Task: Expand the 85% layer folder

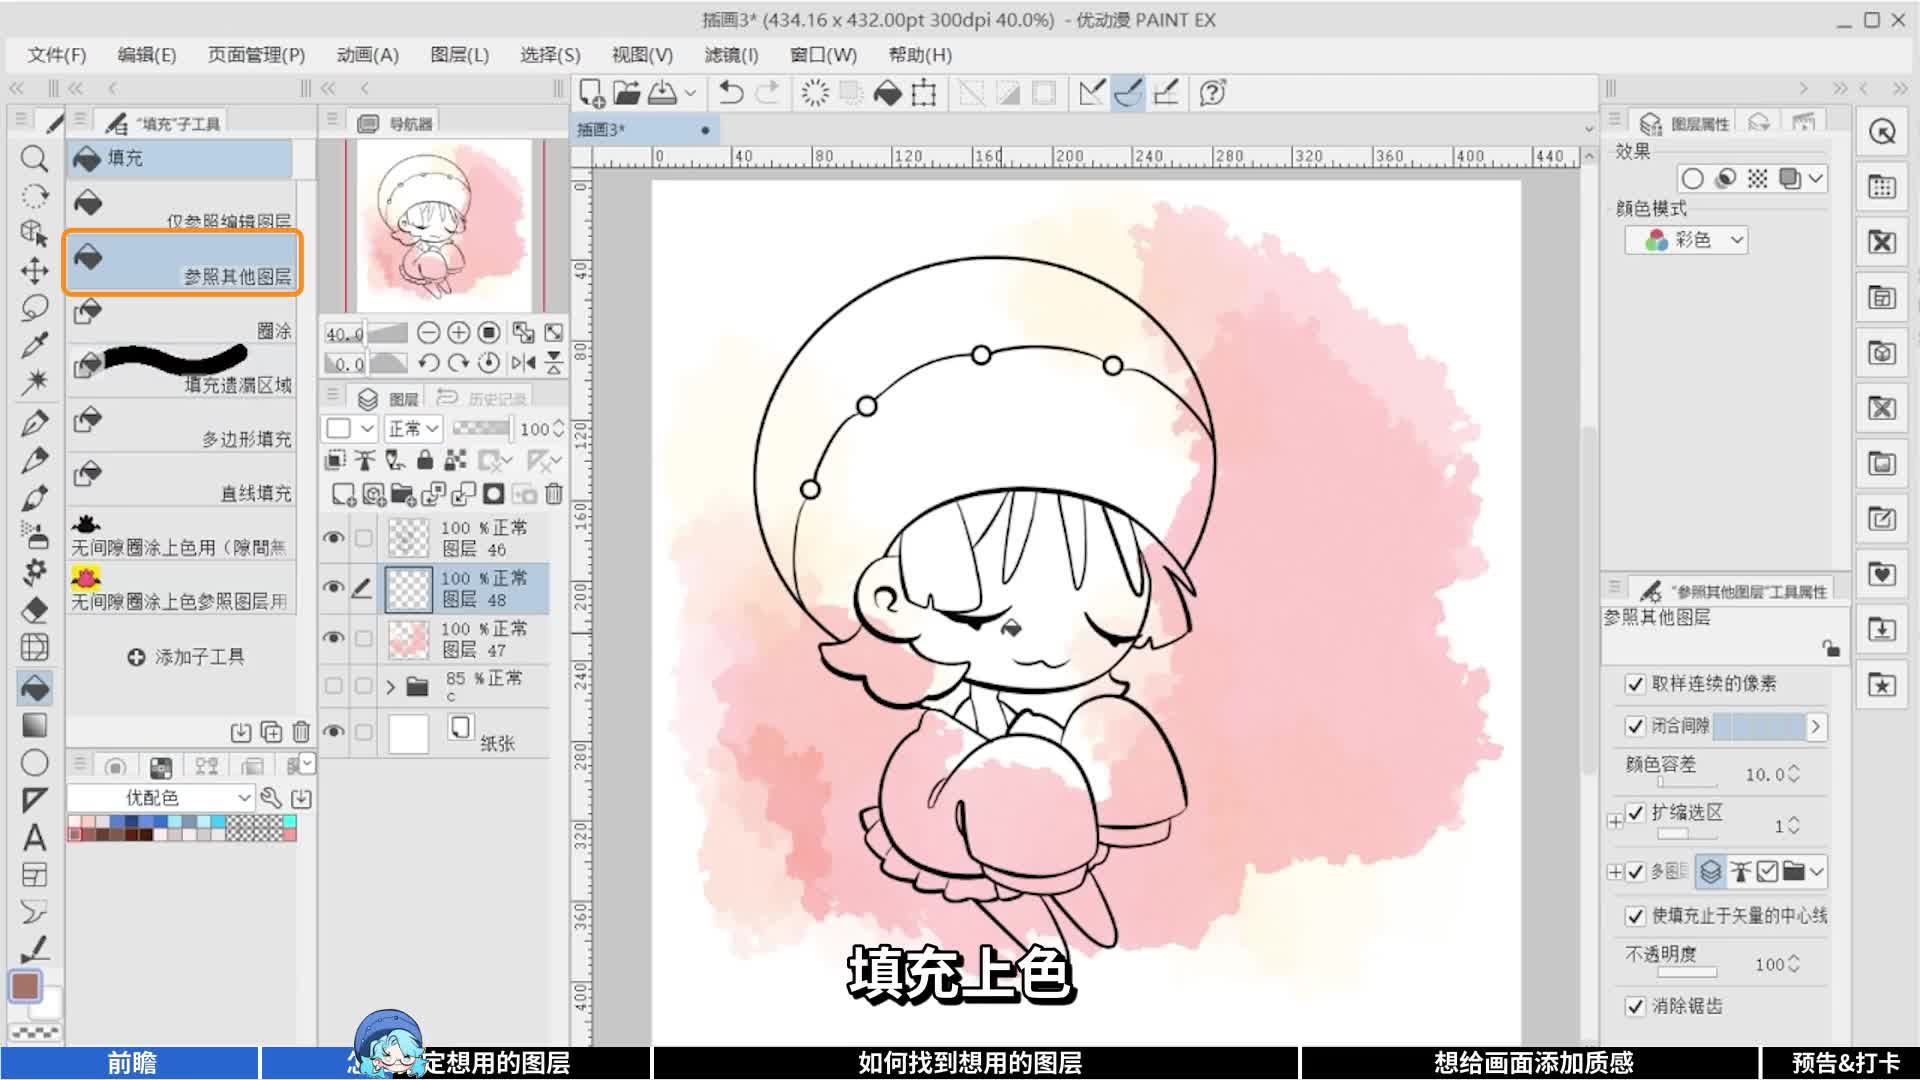Action: [391, 686]
